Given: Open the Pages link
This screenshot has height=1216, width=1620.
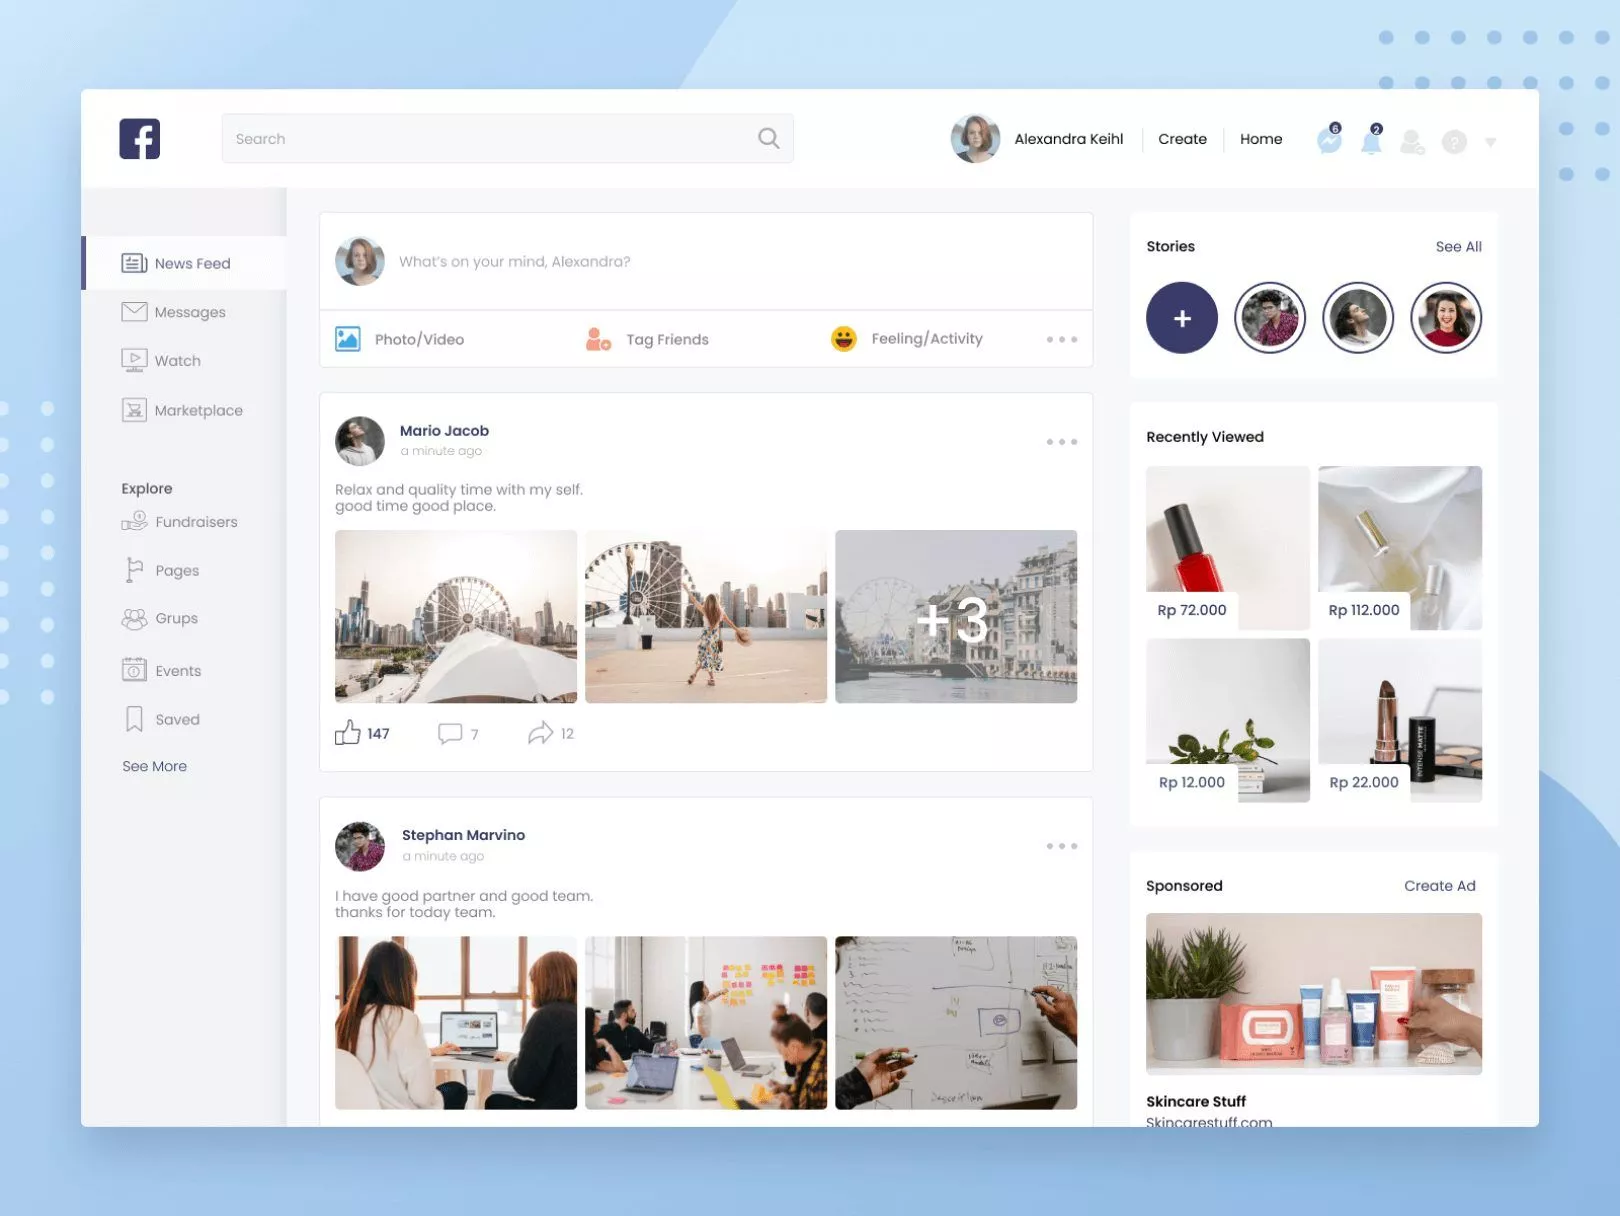Looking at the screenshot, I should (x=177, y=570).
